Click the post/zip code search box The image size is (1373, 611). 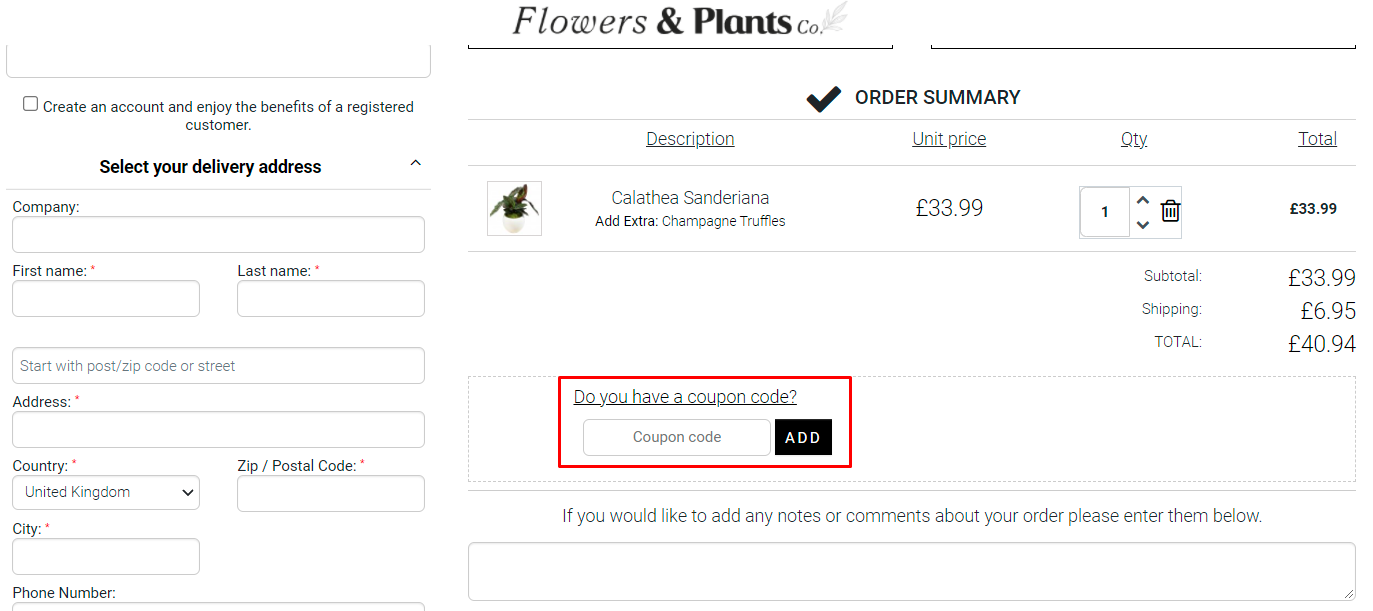218,365
